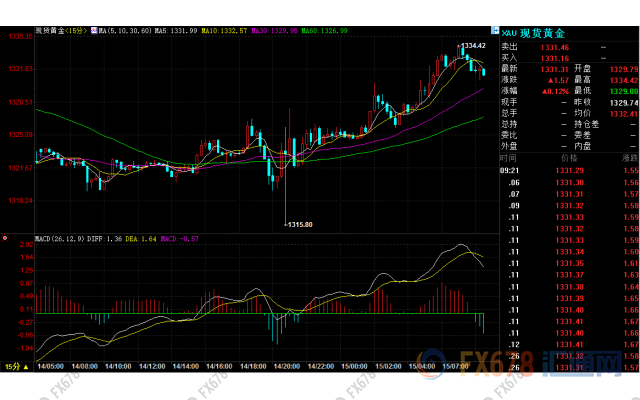Toggle the yellow MA10 line legend
Screen dimensions: 640x400
click(x=225, y=31)
